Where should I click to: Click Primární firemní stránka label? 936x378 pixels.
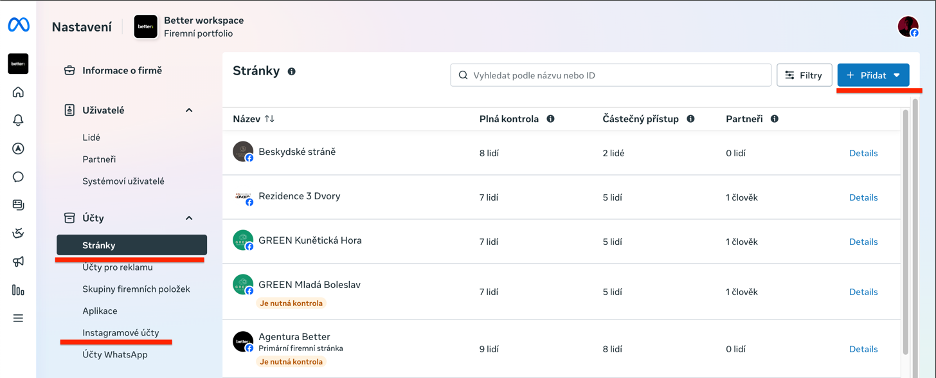click(x=301, y=348)
